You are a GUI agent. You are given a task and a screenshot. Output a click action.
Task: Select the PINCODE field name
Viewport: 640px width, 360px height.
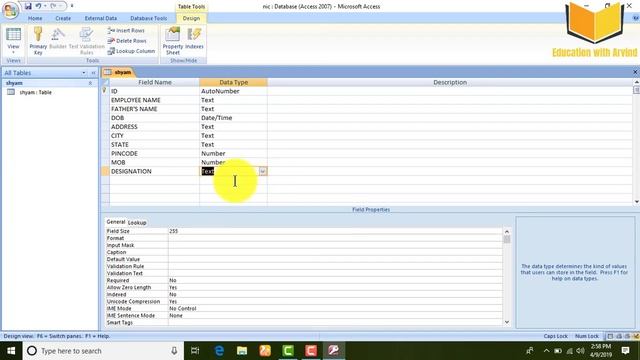click(154, 154)
